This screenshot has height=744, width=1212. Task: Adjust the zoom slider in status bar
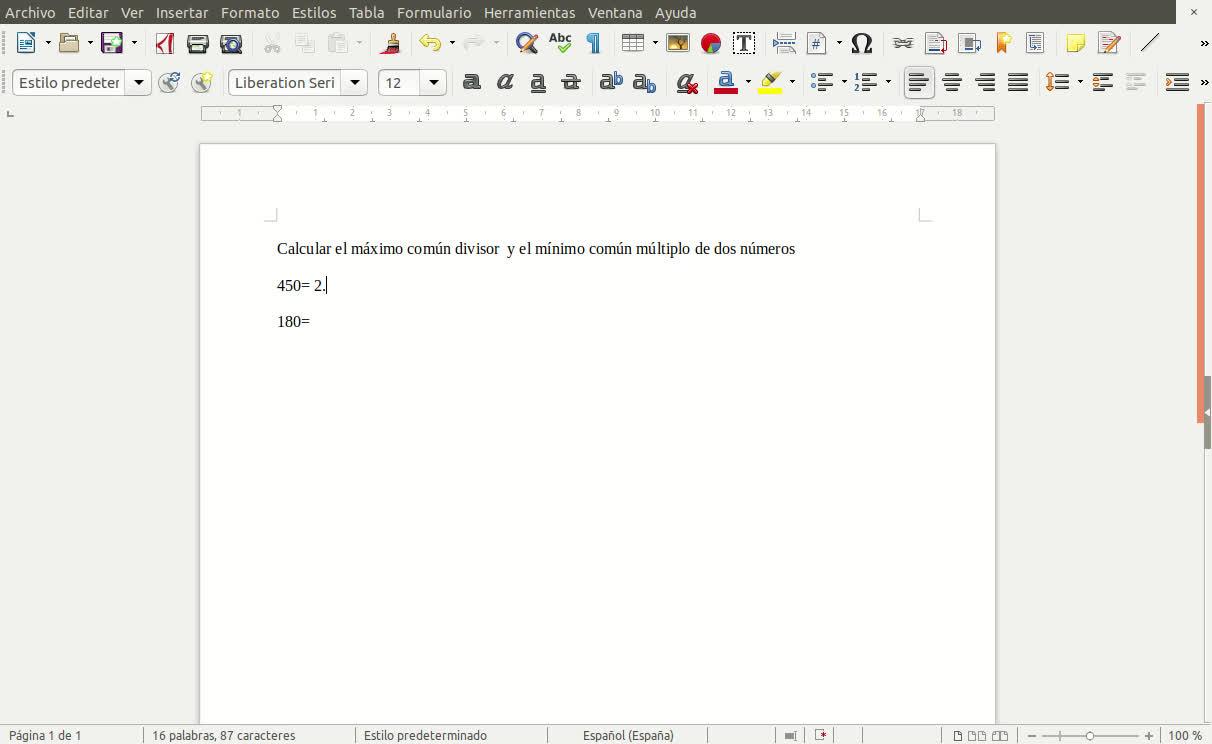[1089, 735]
